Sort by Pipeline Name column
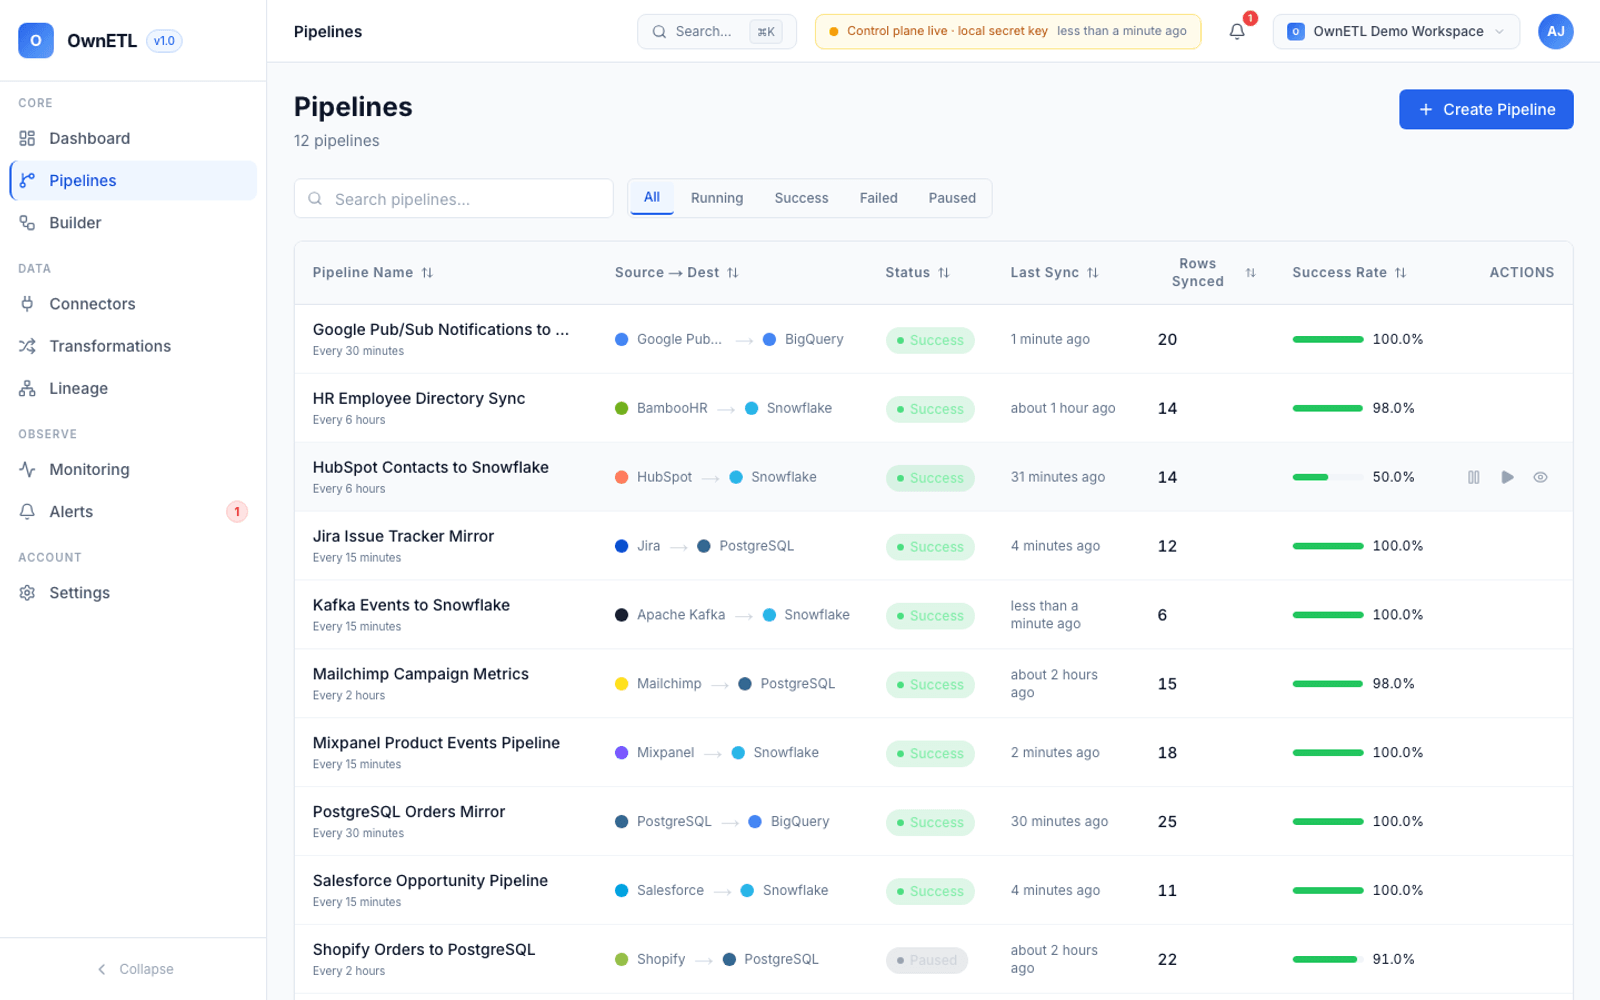 (x=373, y=273)
